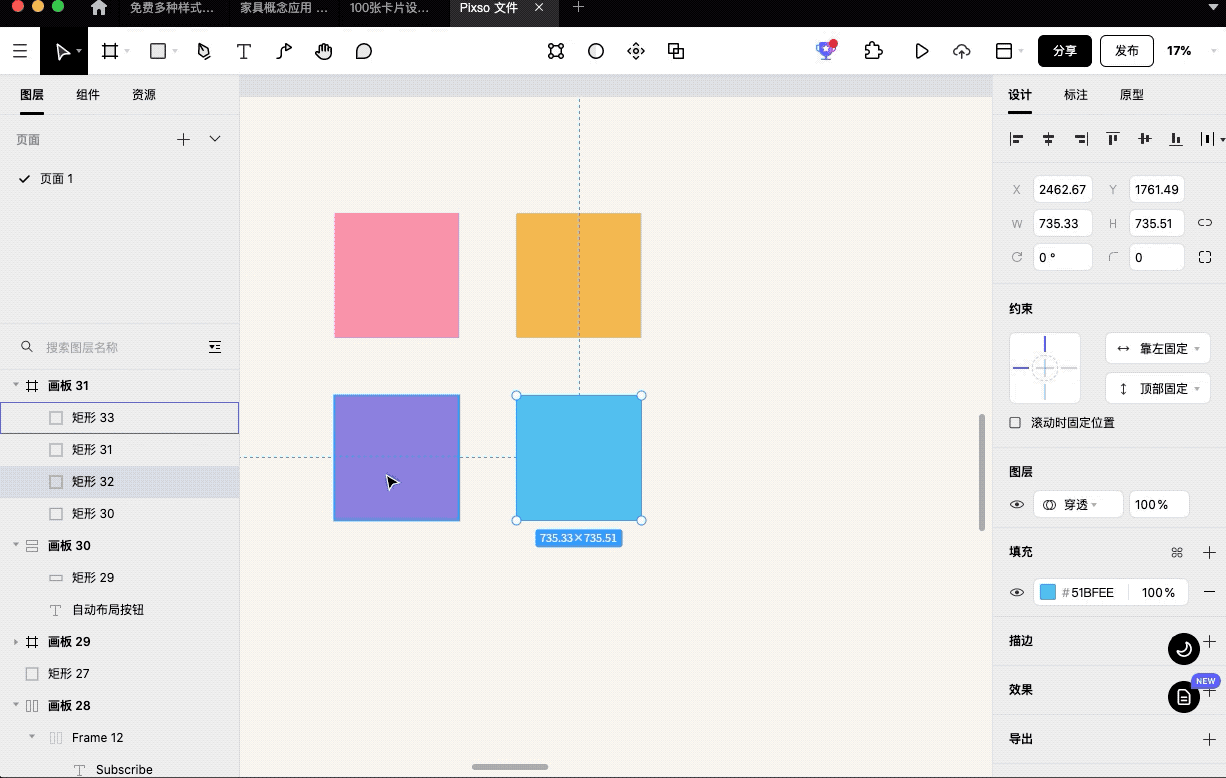Click the cloud upload icon
1226x778 pixels.
[x=962, y=51]
